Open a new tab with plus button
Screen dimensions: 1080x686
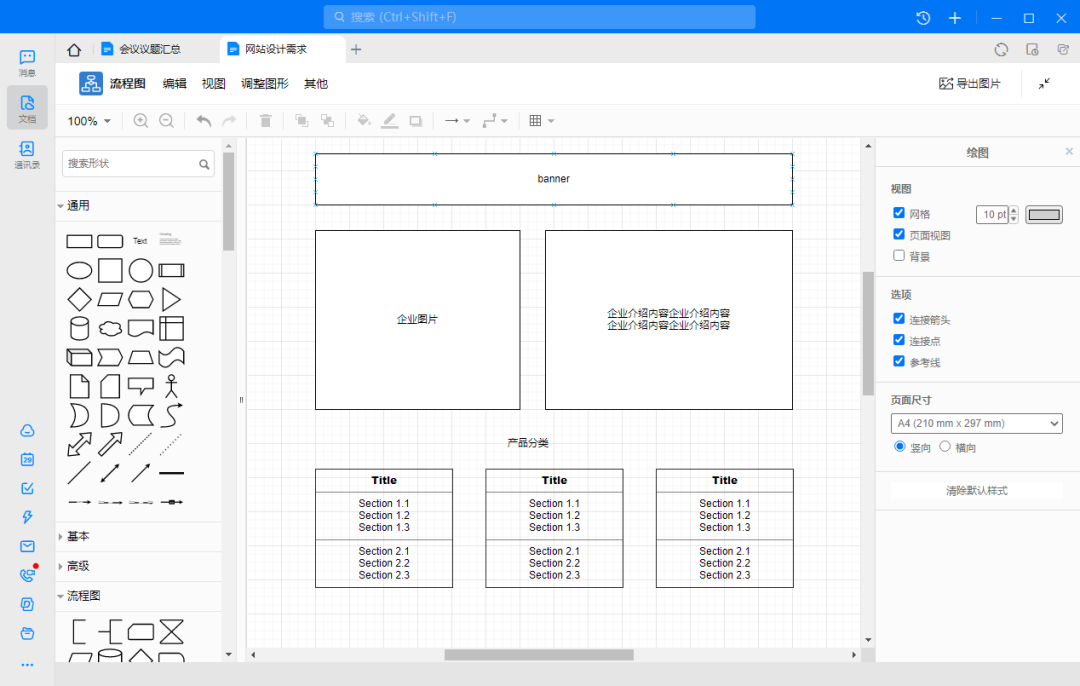point(356,49)
